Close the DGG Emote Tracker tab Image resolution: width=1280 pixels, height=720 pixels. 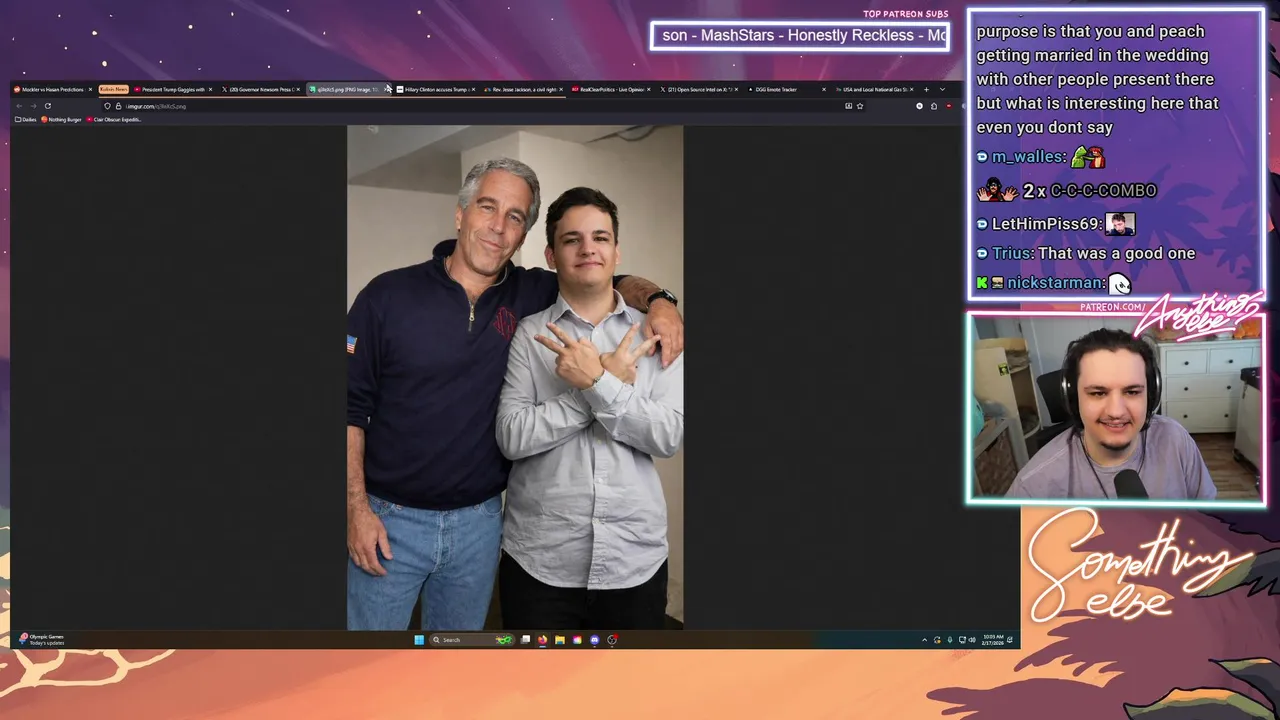tap(824, 89)
